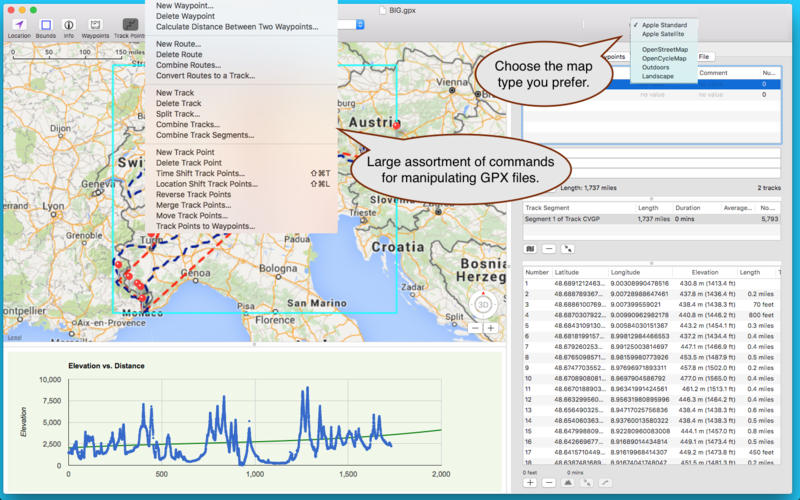Image resolution: width=800 pixels, height=500 pixels.
Task: Open the Info toolbar button
Action: coord(69,24)
